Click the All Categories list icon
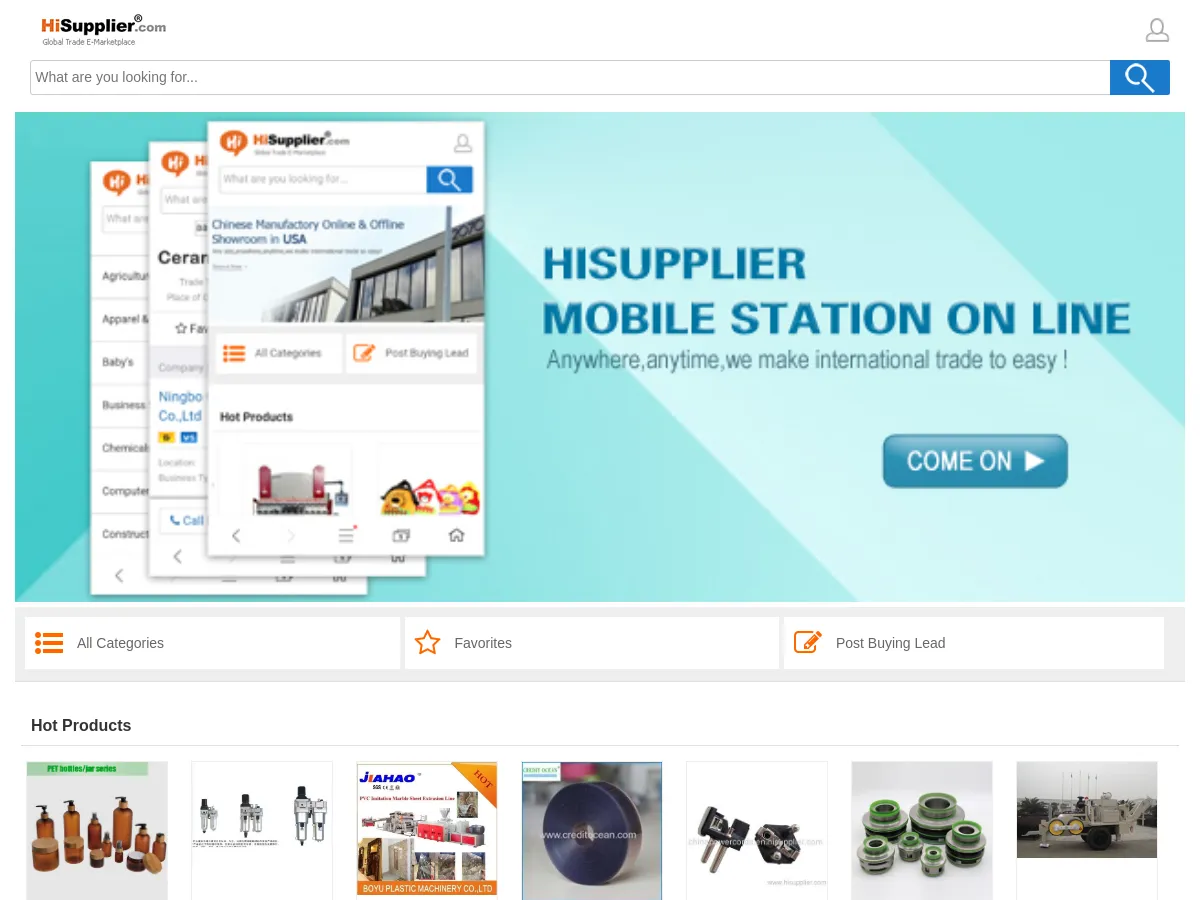 click(49, 643)
